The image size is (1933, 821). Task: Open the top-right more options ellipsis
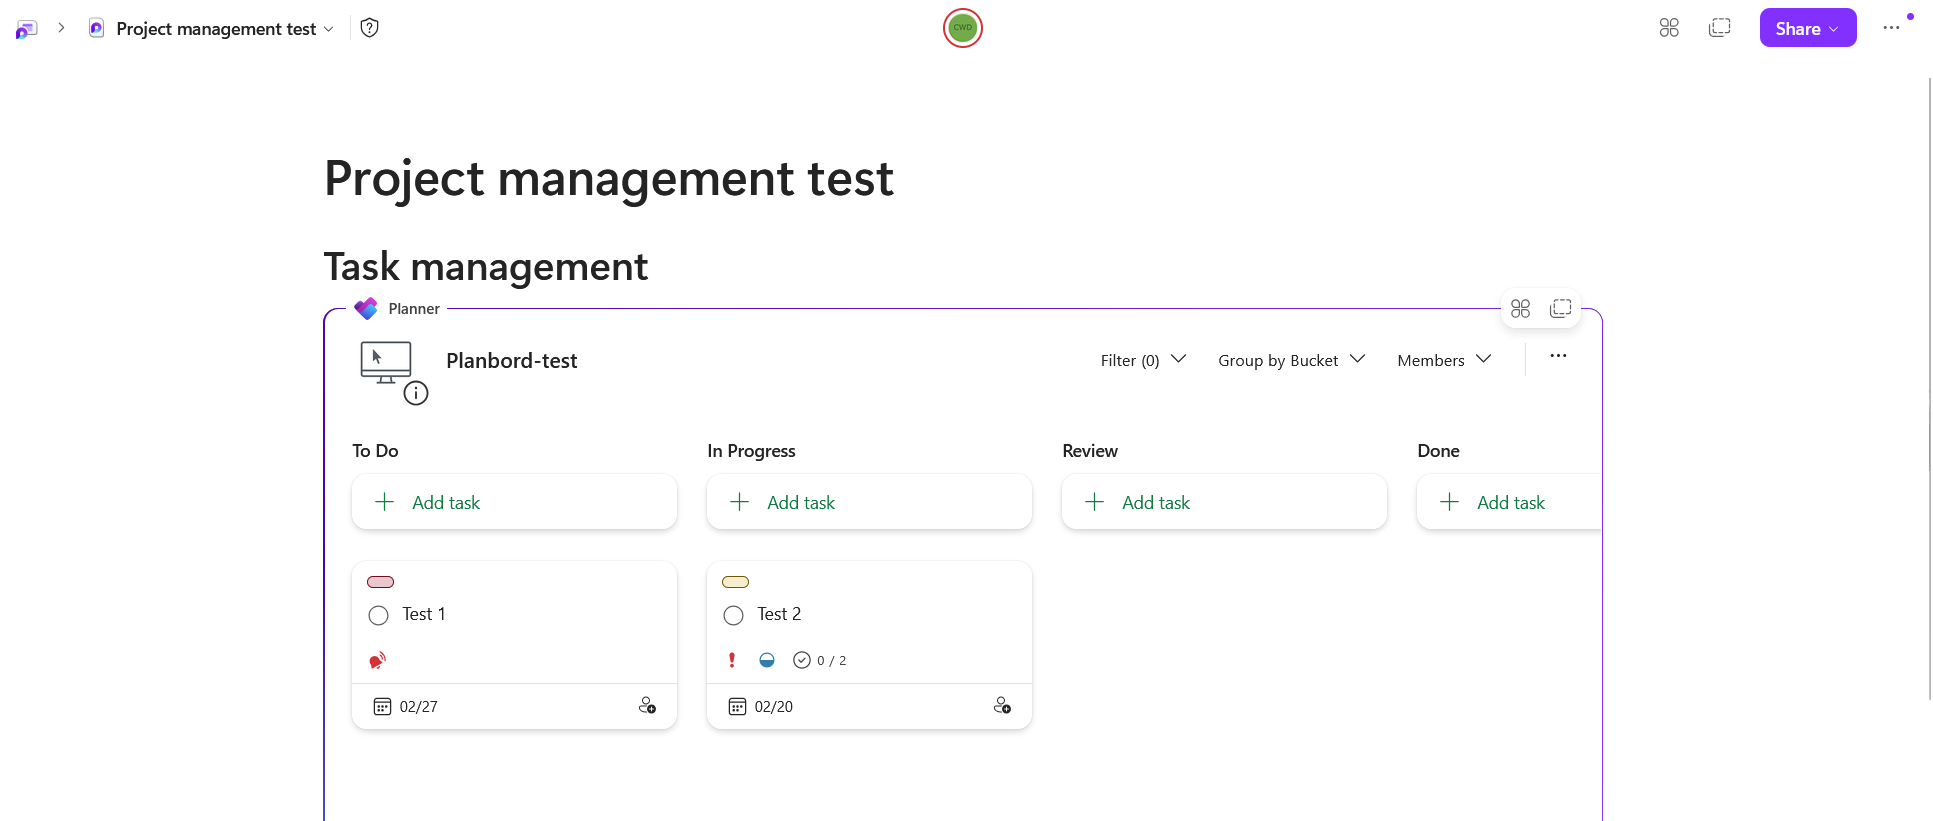[1891, 28]
